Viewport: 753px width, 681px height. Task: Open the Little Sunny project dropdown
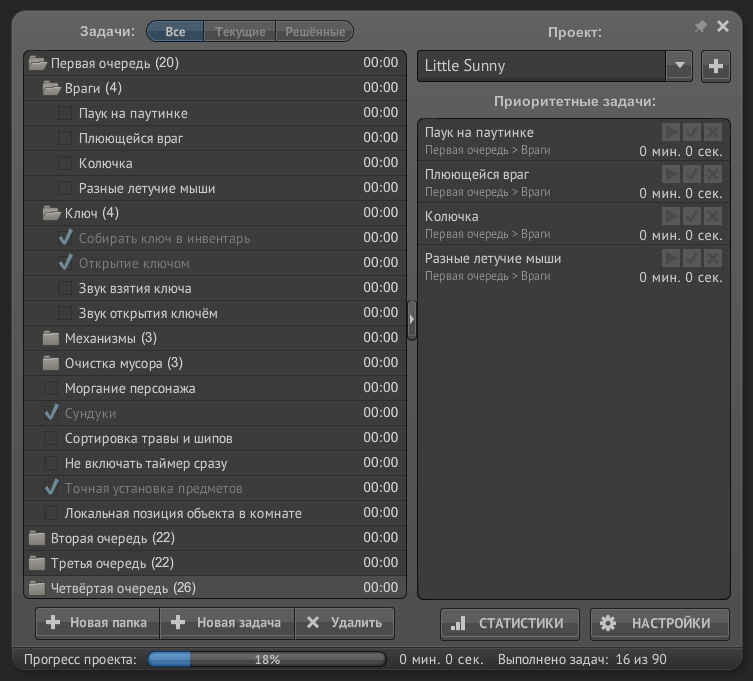(x=679, y=66)
